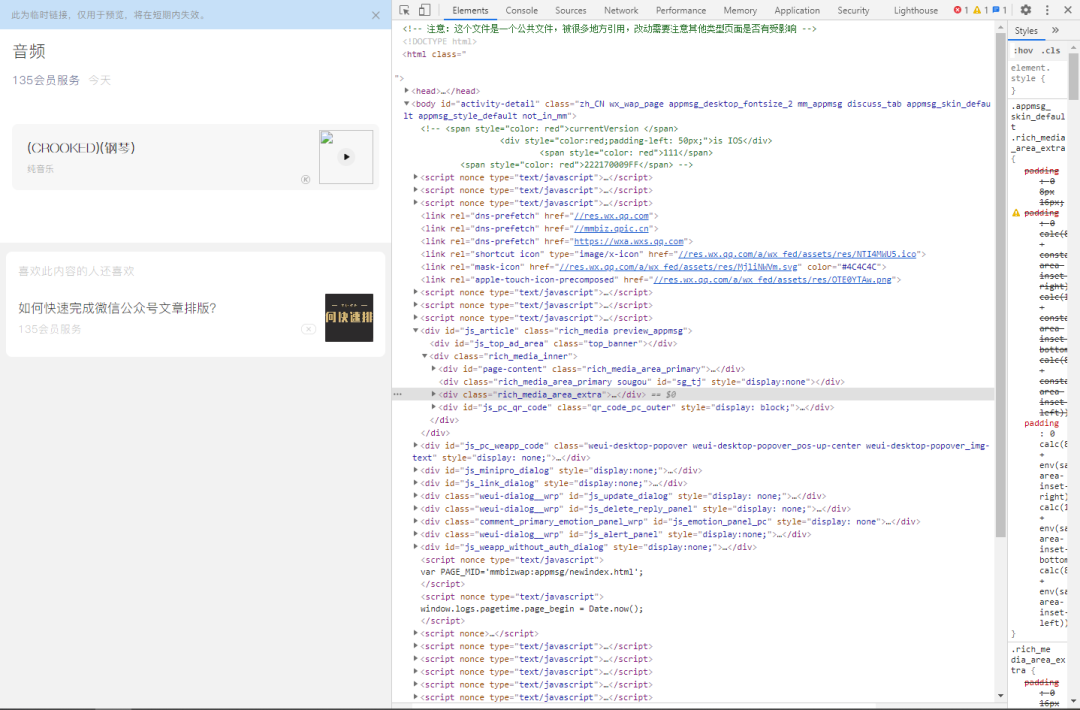The image size is (1080, 710).
Task: Open the DevTools three-dot customize menu
Action: pos(1047,10)
